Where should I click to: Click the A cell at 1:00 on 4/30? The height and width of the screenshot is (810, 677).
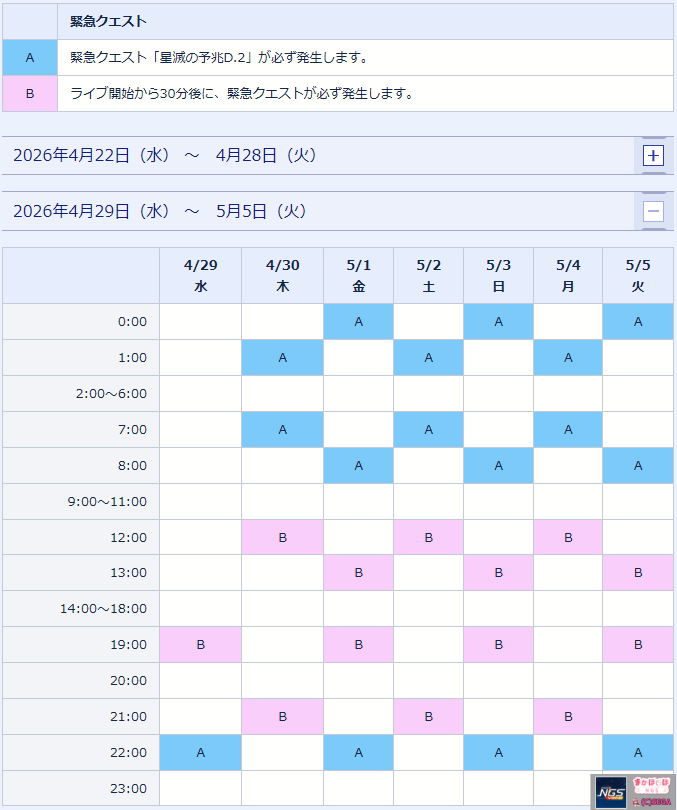click(282, 358)
